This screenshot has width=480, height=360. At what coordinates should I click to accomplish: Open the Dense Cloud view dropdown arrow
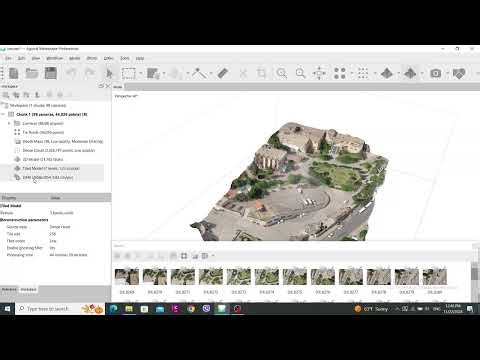pyautogui.click(x=375, y=73)
